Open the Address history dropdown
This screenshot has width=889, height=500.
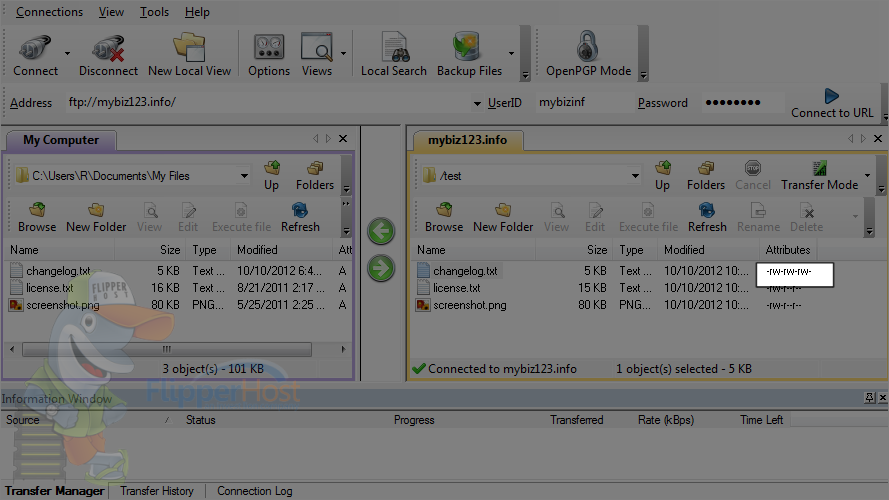click(x=477, y=103)
